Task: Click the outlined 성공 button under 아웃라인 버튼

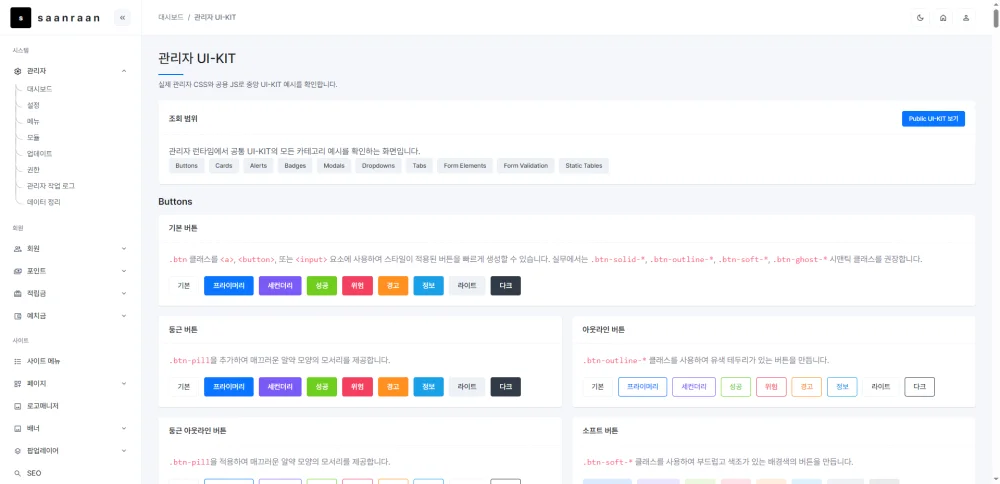Action: click(736, 387)
